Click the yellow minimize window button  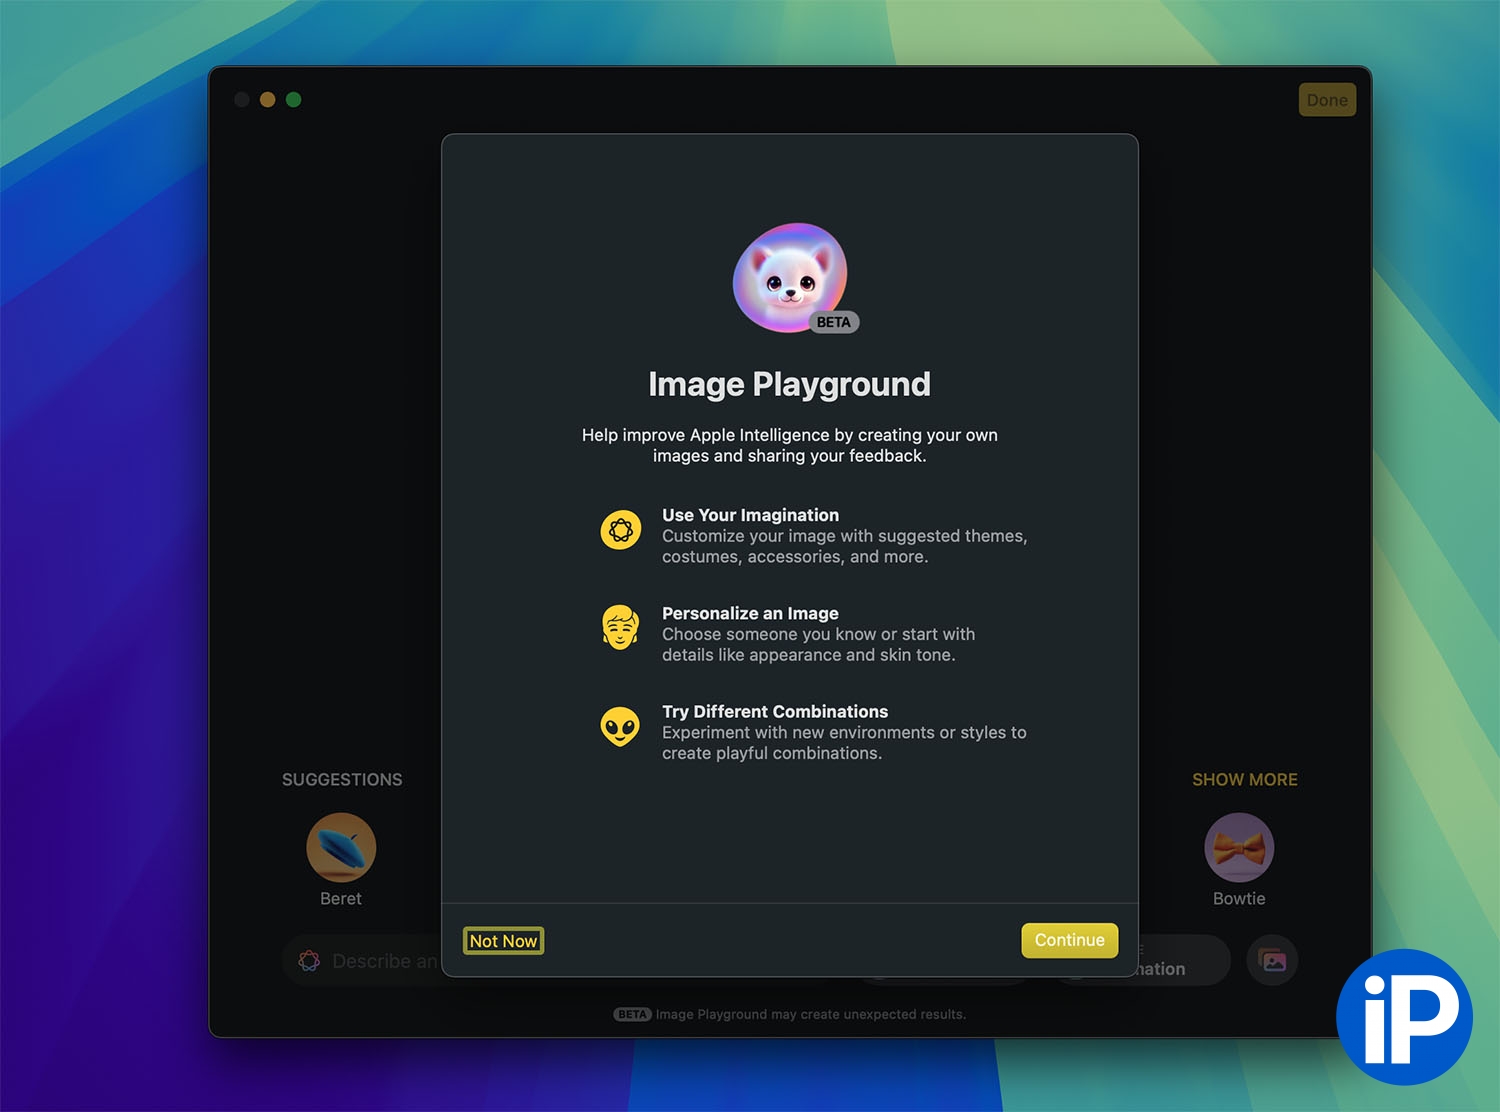click(267, 99)
